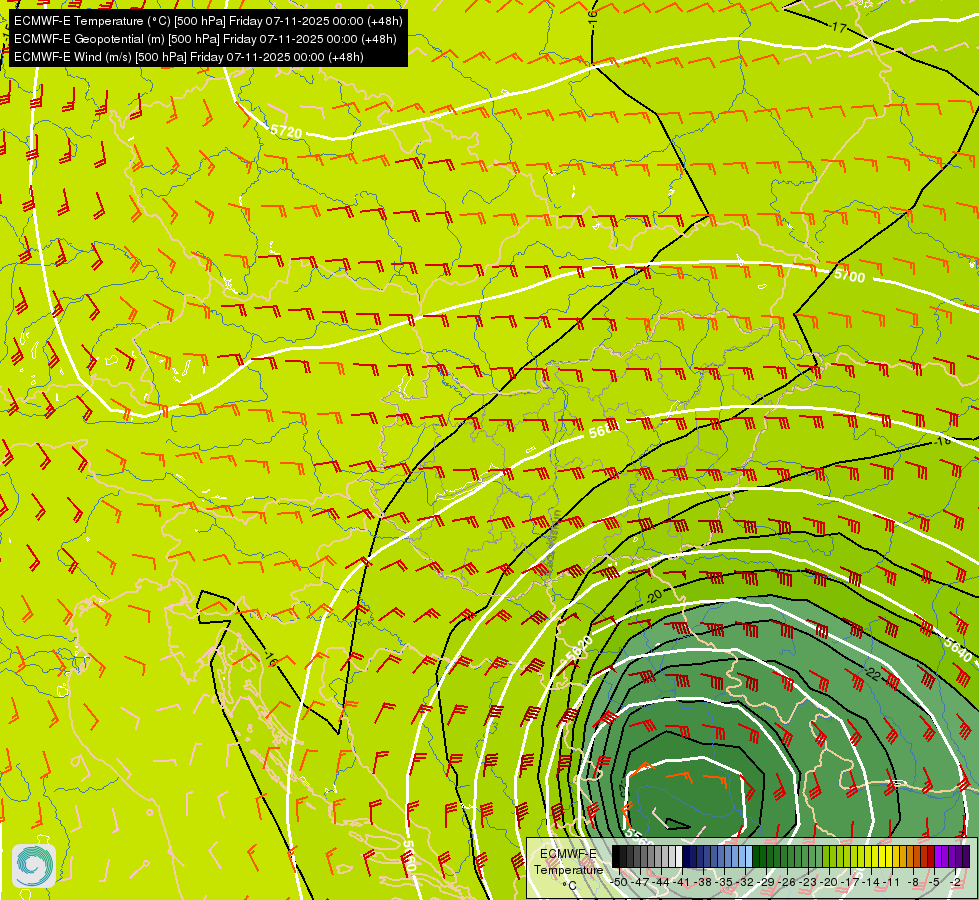979x900 pixels.
Task: Click the 5720 geopotential contour label
Action: pyautogui.click(x=287, y=131)
